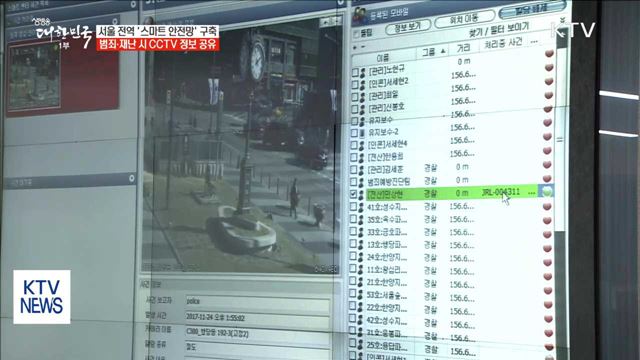
Task: Click the green status icon in highlighted row
Action: click(546, 191)
